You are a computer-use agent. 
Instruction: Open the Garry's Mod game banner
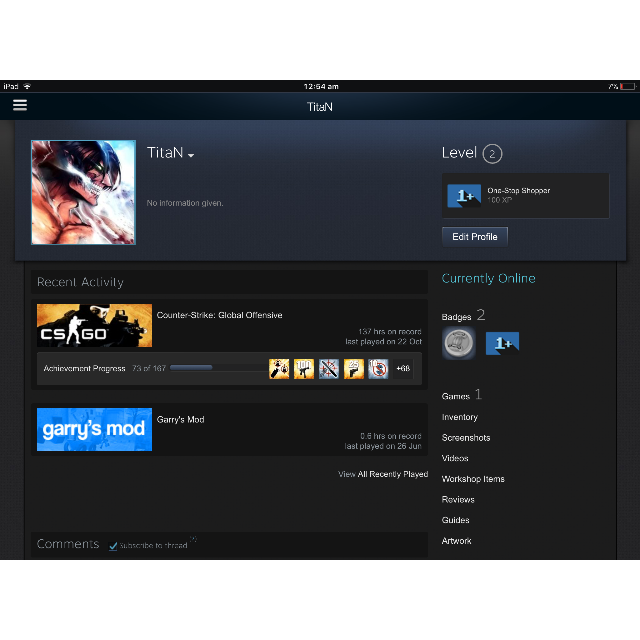tap(94, 429)
